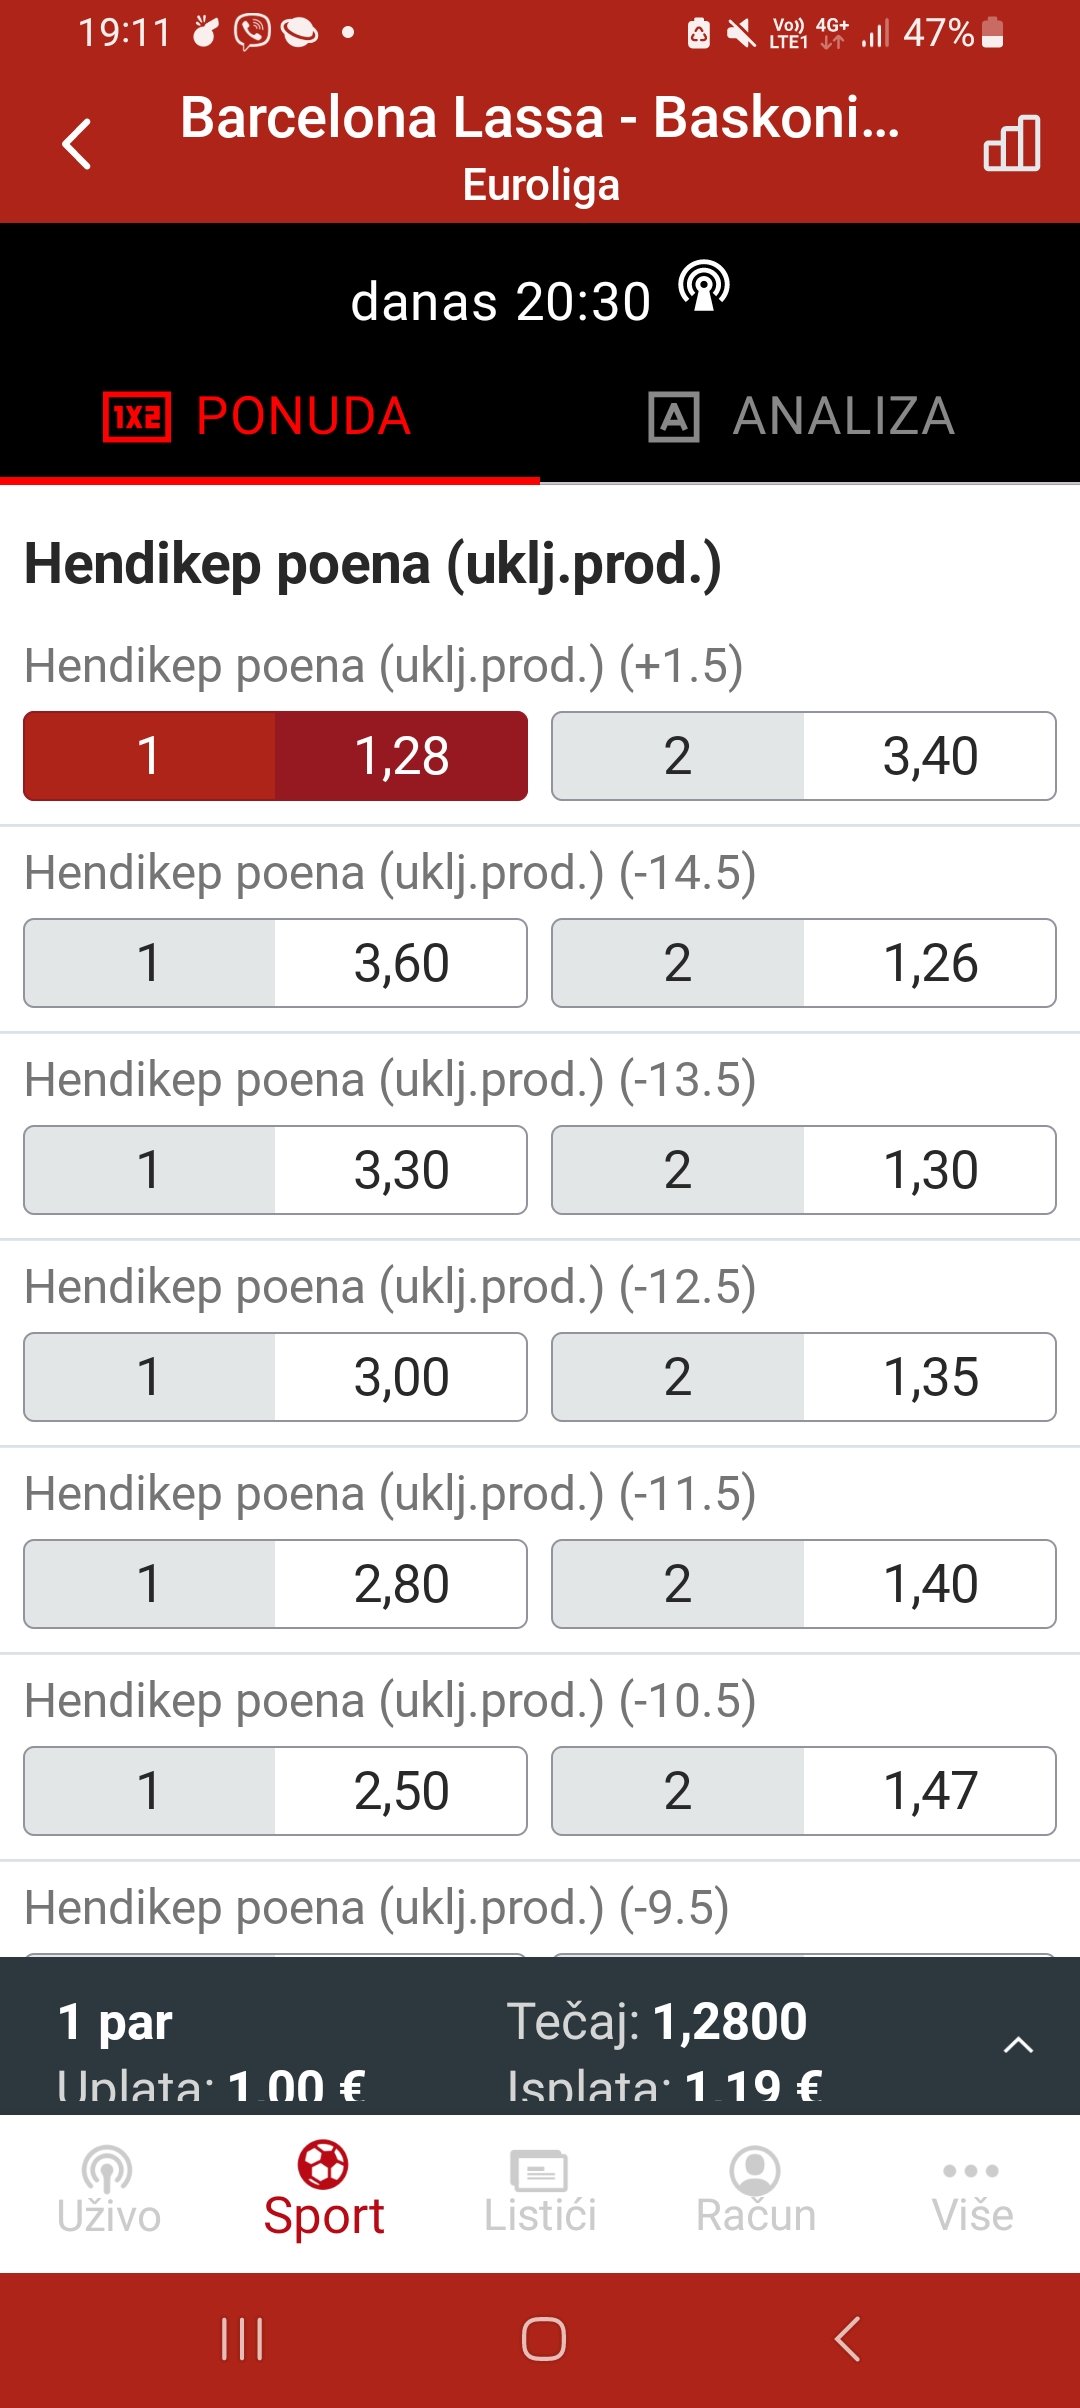Tap the live broadcast icon beside 20:30
The width and height of the screenshot is (1080, 2408).
(704, 288)
